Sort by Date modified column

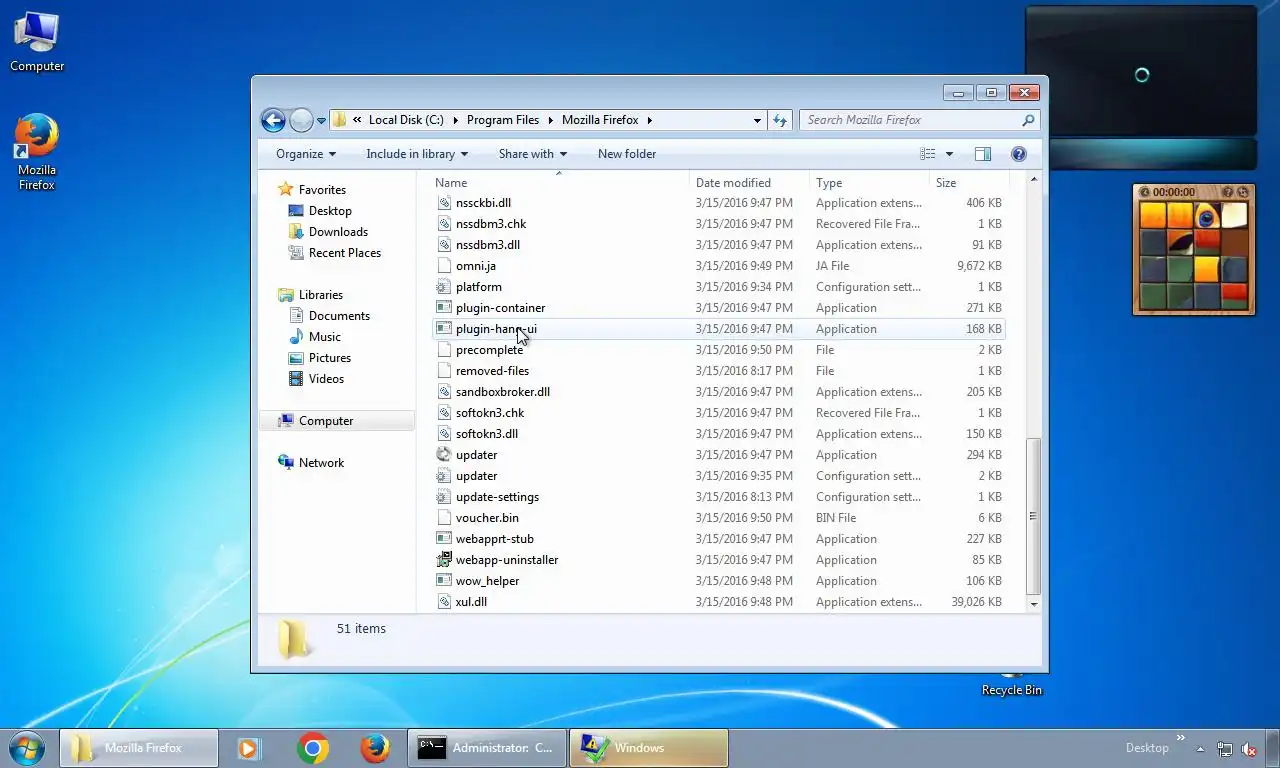pyautogui.click(x=733, y=183)
